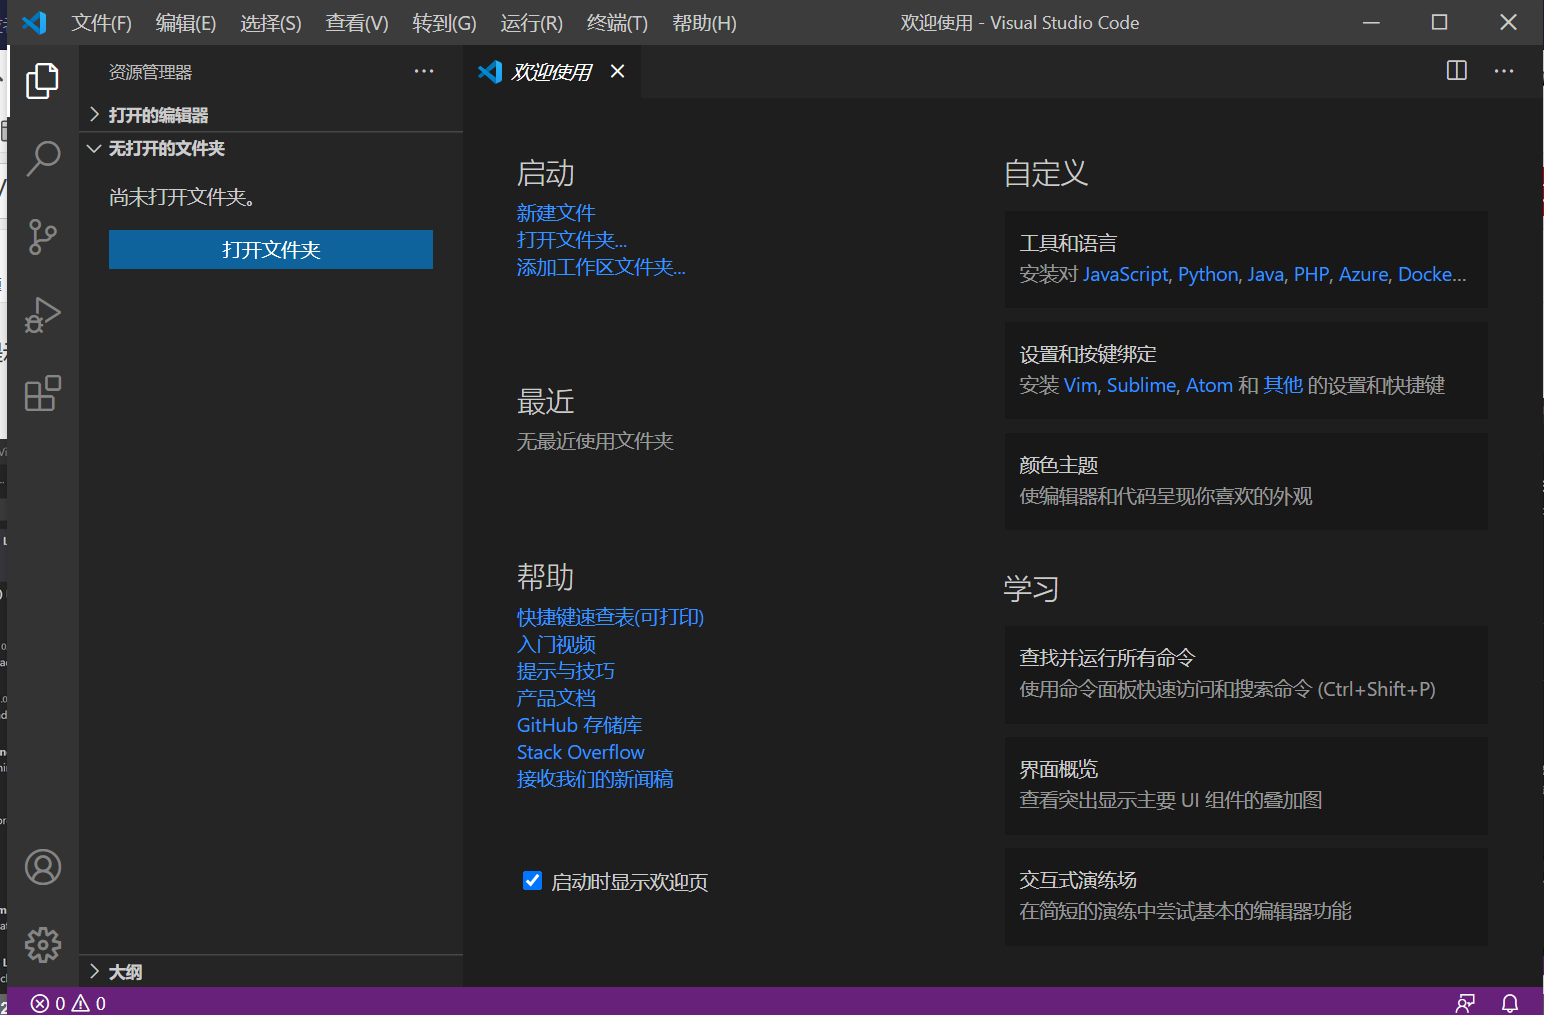Click the JavaScript link in 工具和语言

(1126, 274)
